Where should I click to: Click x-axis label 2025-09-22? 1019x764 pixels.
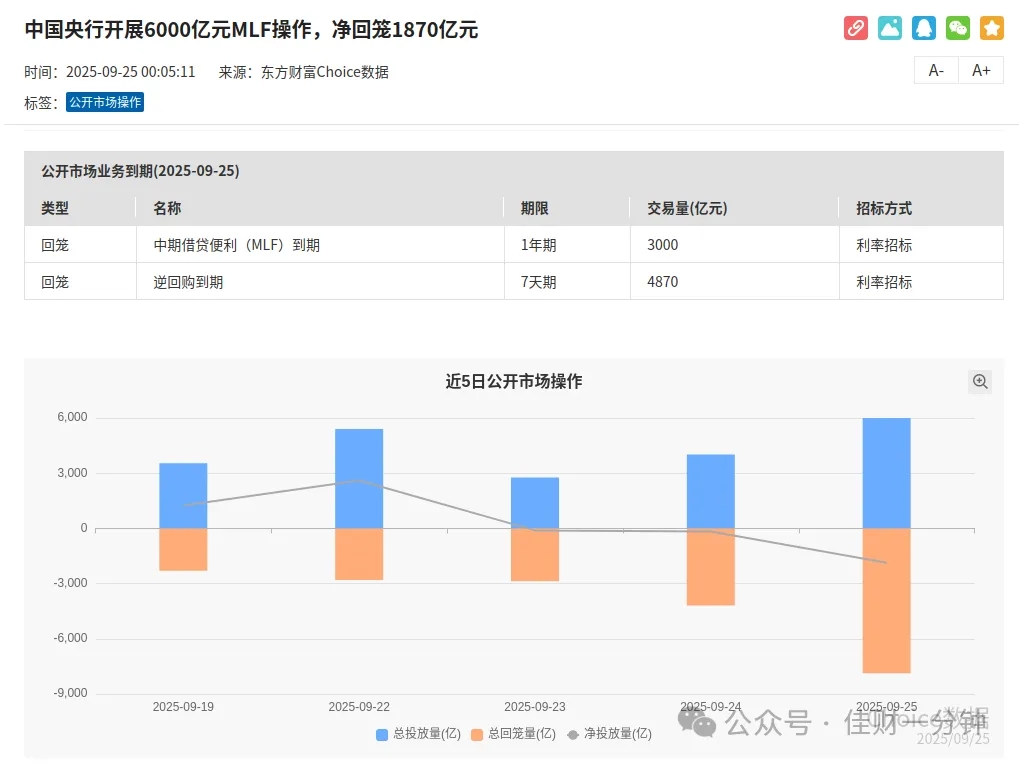pyautogui.click(x=359, y=707)
